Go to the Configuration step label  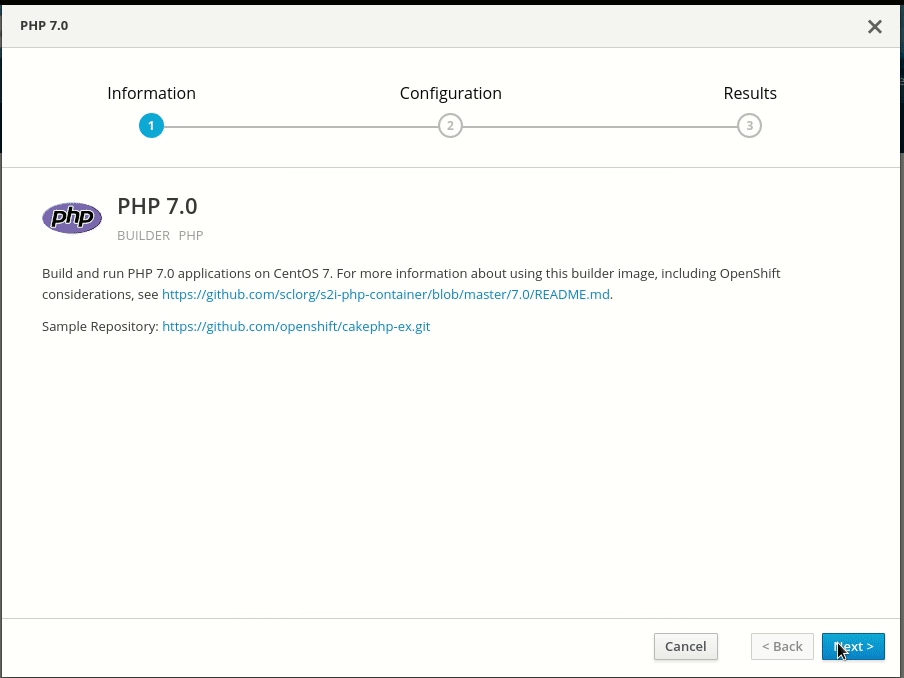pos(450,93)
